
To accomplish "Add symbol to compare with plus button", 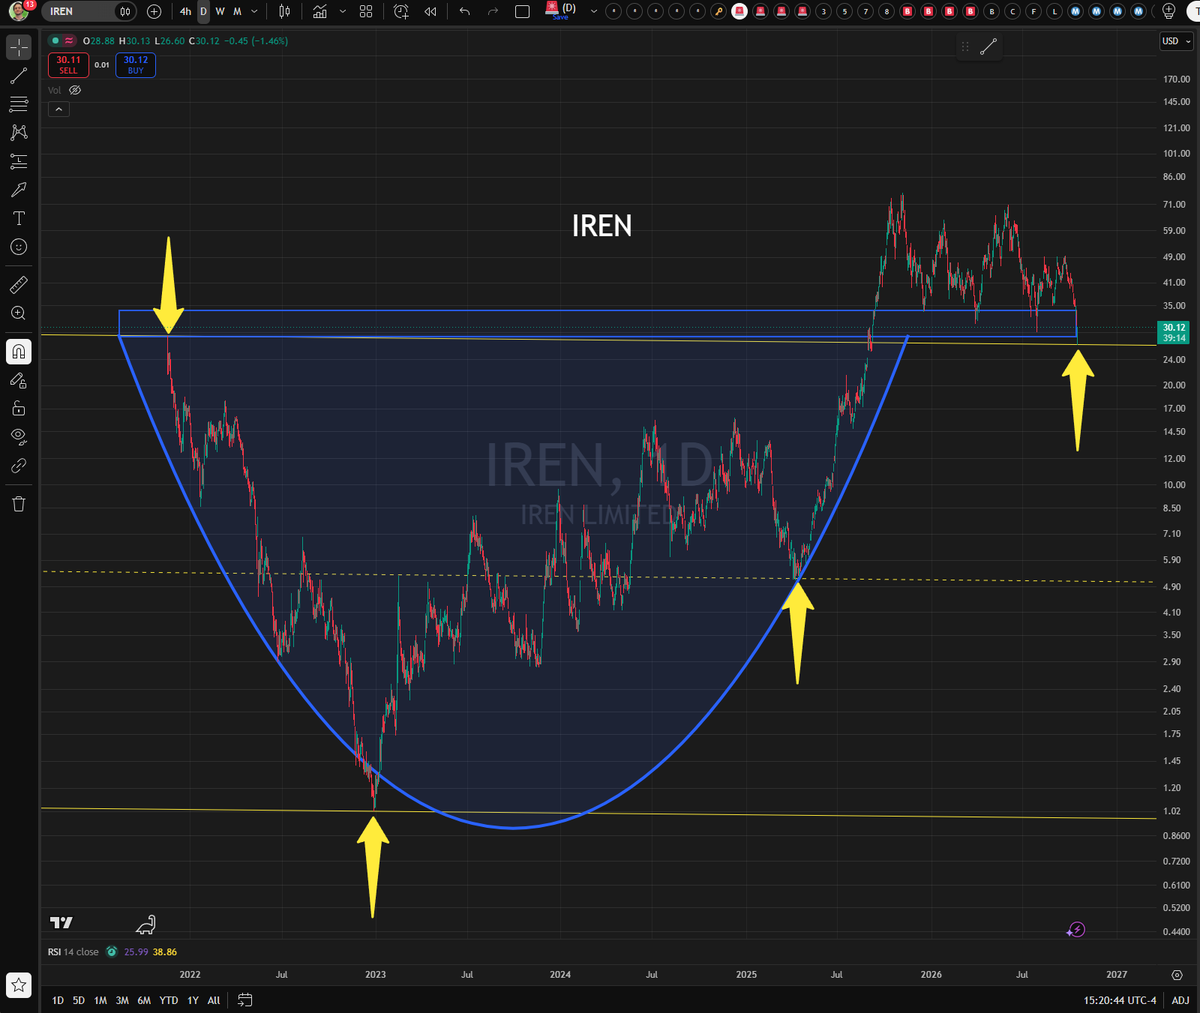I will [154, 11].
